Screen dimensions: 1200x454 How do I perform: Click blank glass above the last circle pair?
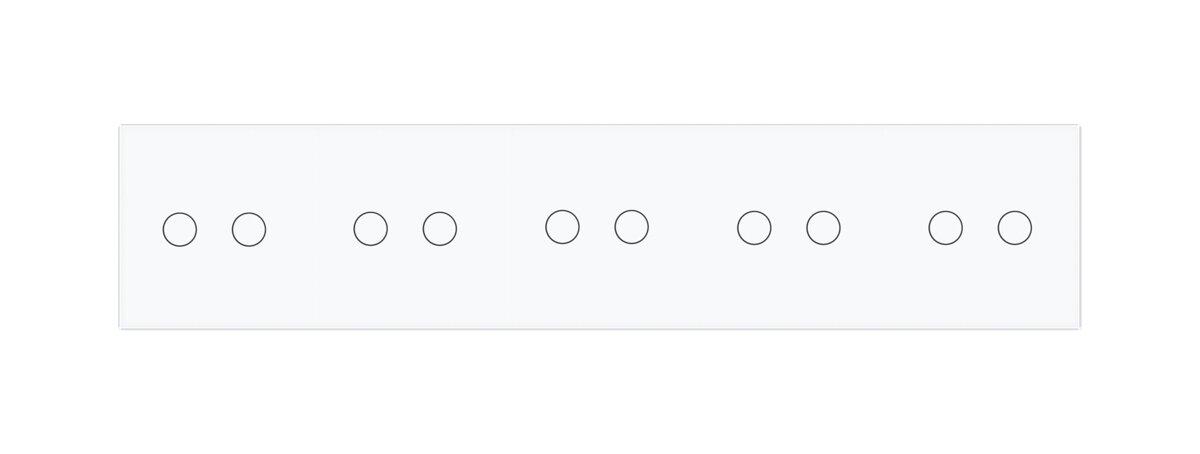(980, 167)
